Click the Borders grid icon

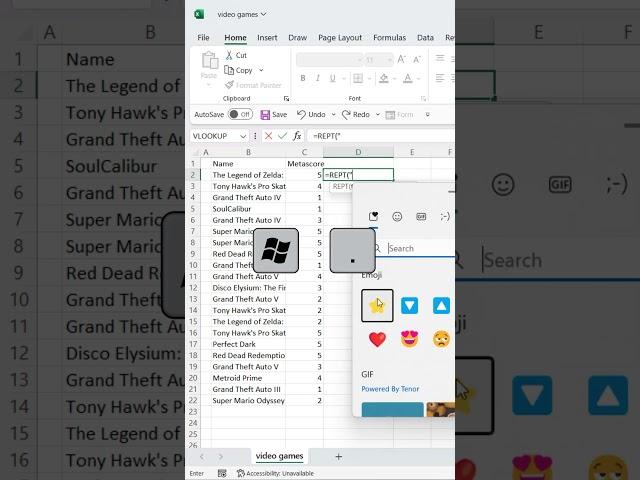pyautogui.click(x=358, y=78)
